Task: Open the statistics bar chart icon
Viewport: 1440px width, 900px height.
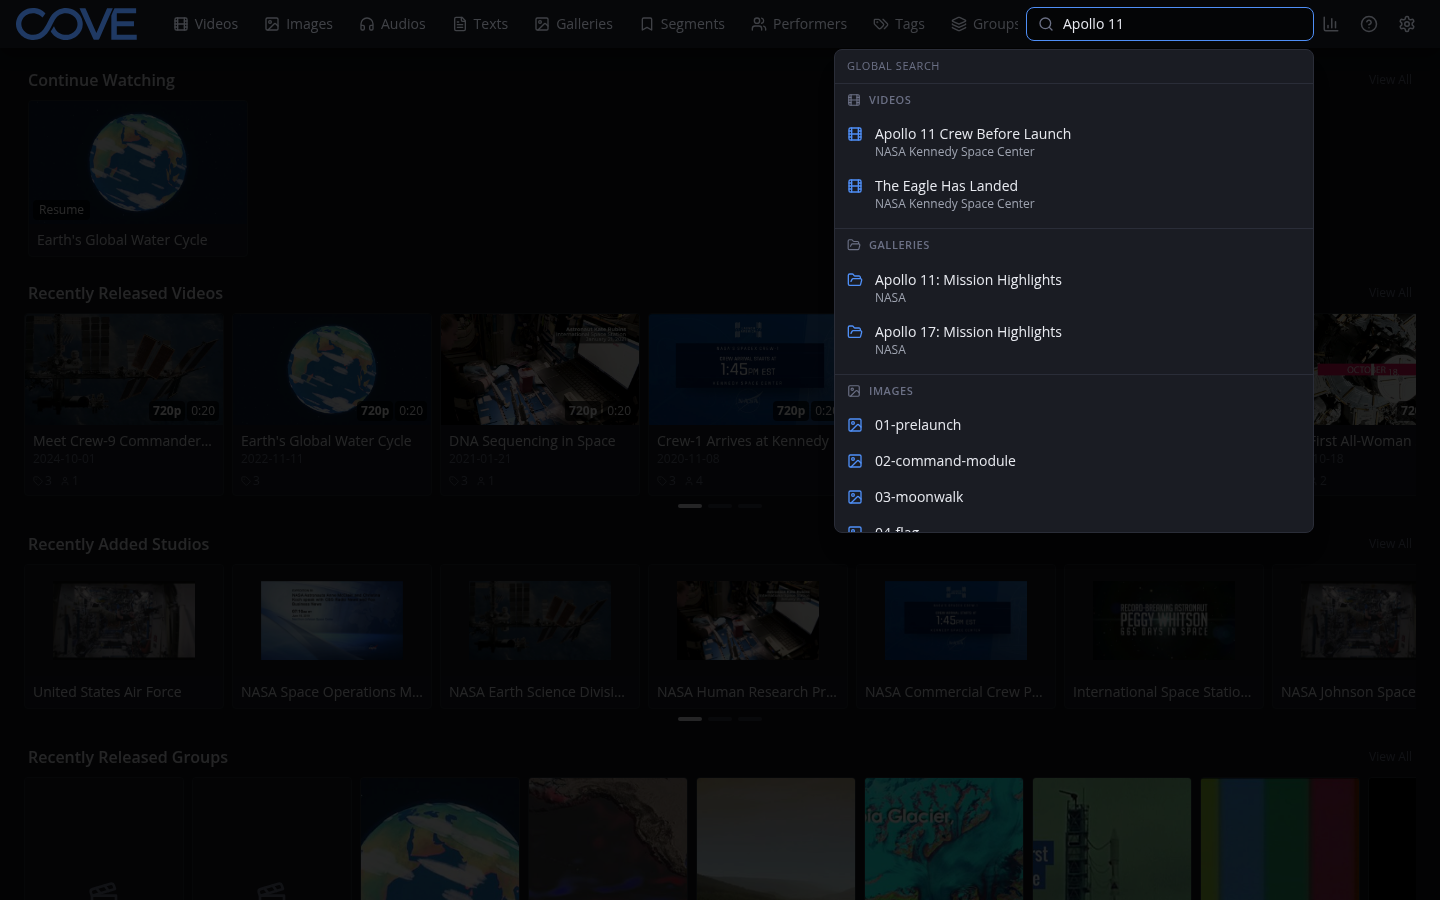Action: (1330, 24)
